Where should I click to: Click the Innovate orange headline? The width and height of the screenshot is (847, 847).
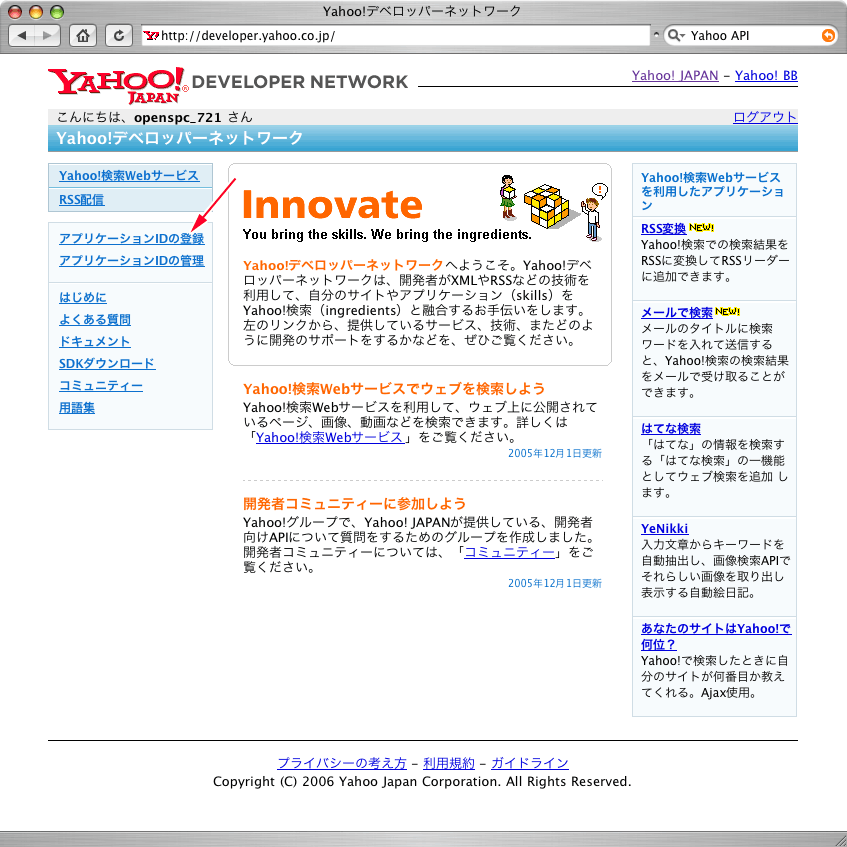point(332,205)
